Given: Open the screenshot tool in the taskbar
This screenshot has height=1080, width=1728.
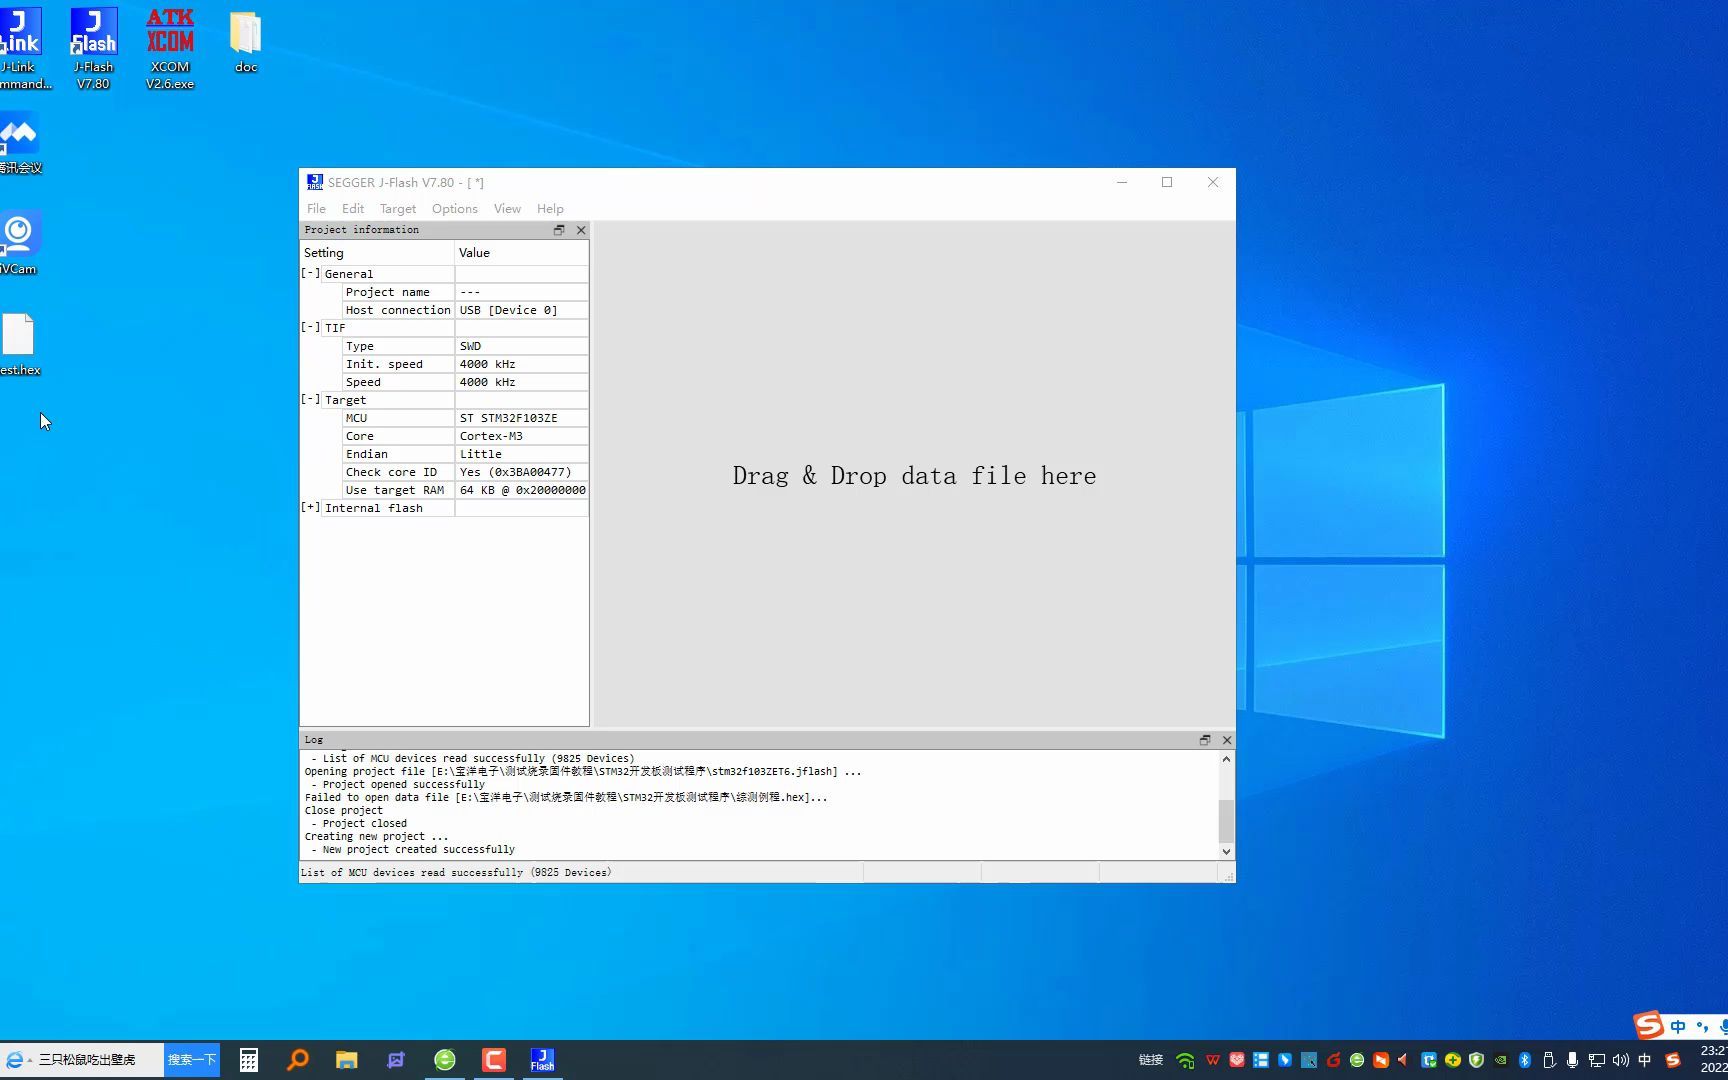Looking at the screenshot, I should [396, 1060].
